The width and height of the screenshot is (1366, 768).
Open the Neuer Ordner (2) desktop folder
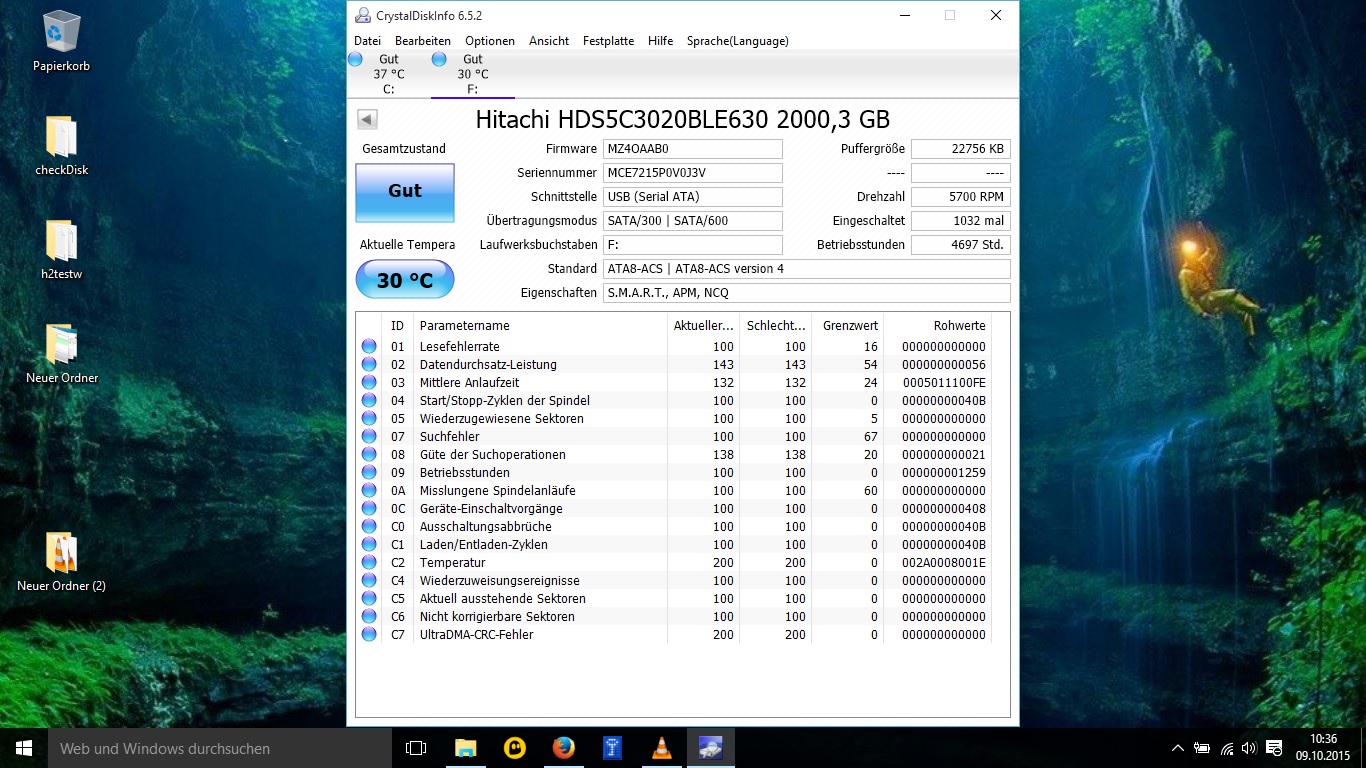tap(61, 562)
